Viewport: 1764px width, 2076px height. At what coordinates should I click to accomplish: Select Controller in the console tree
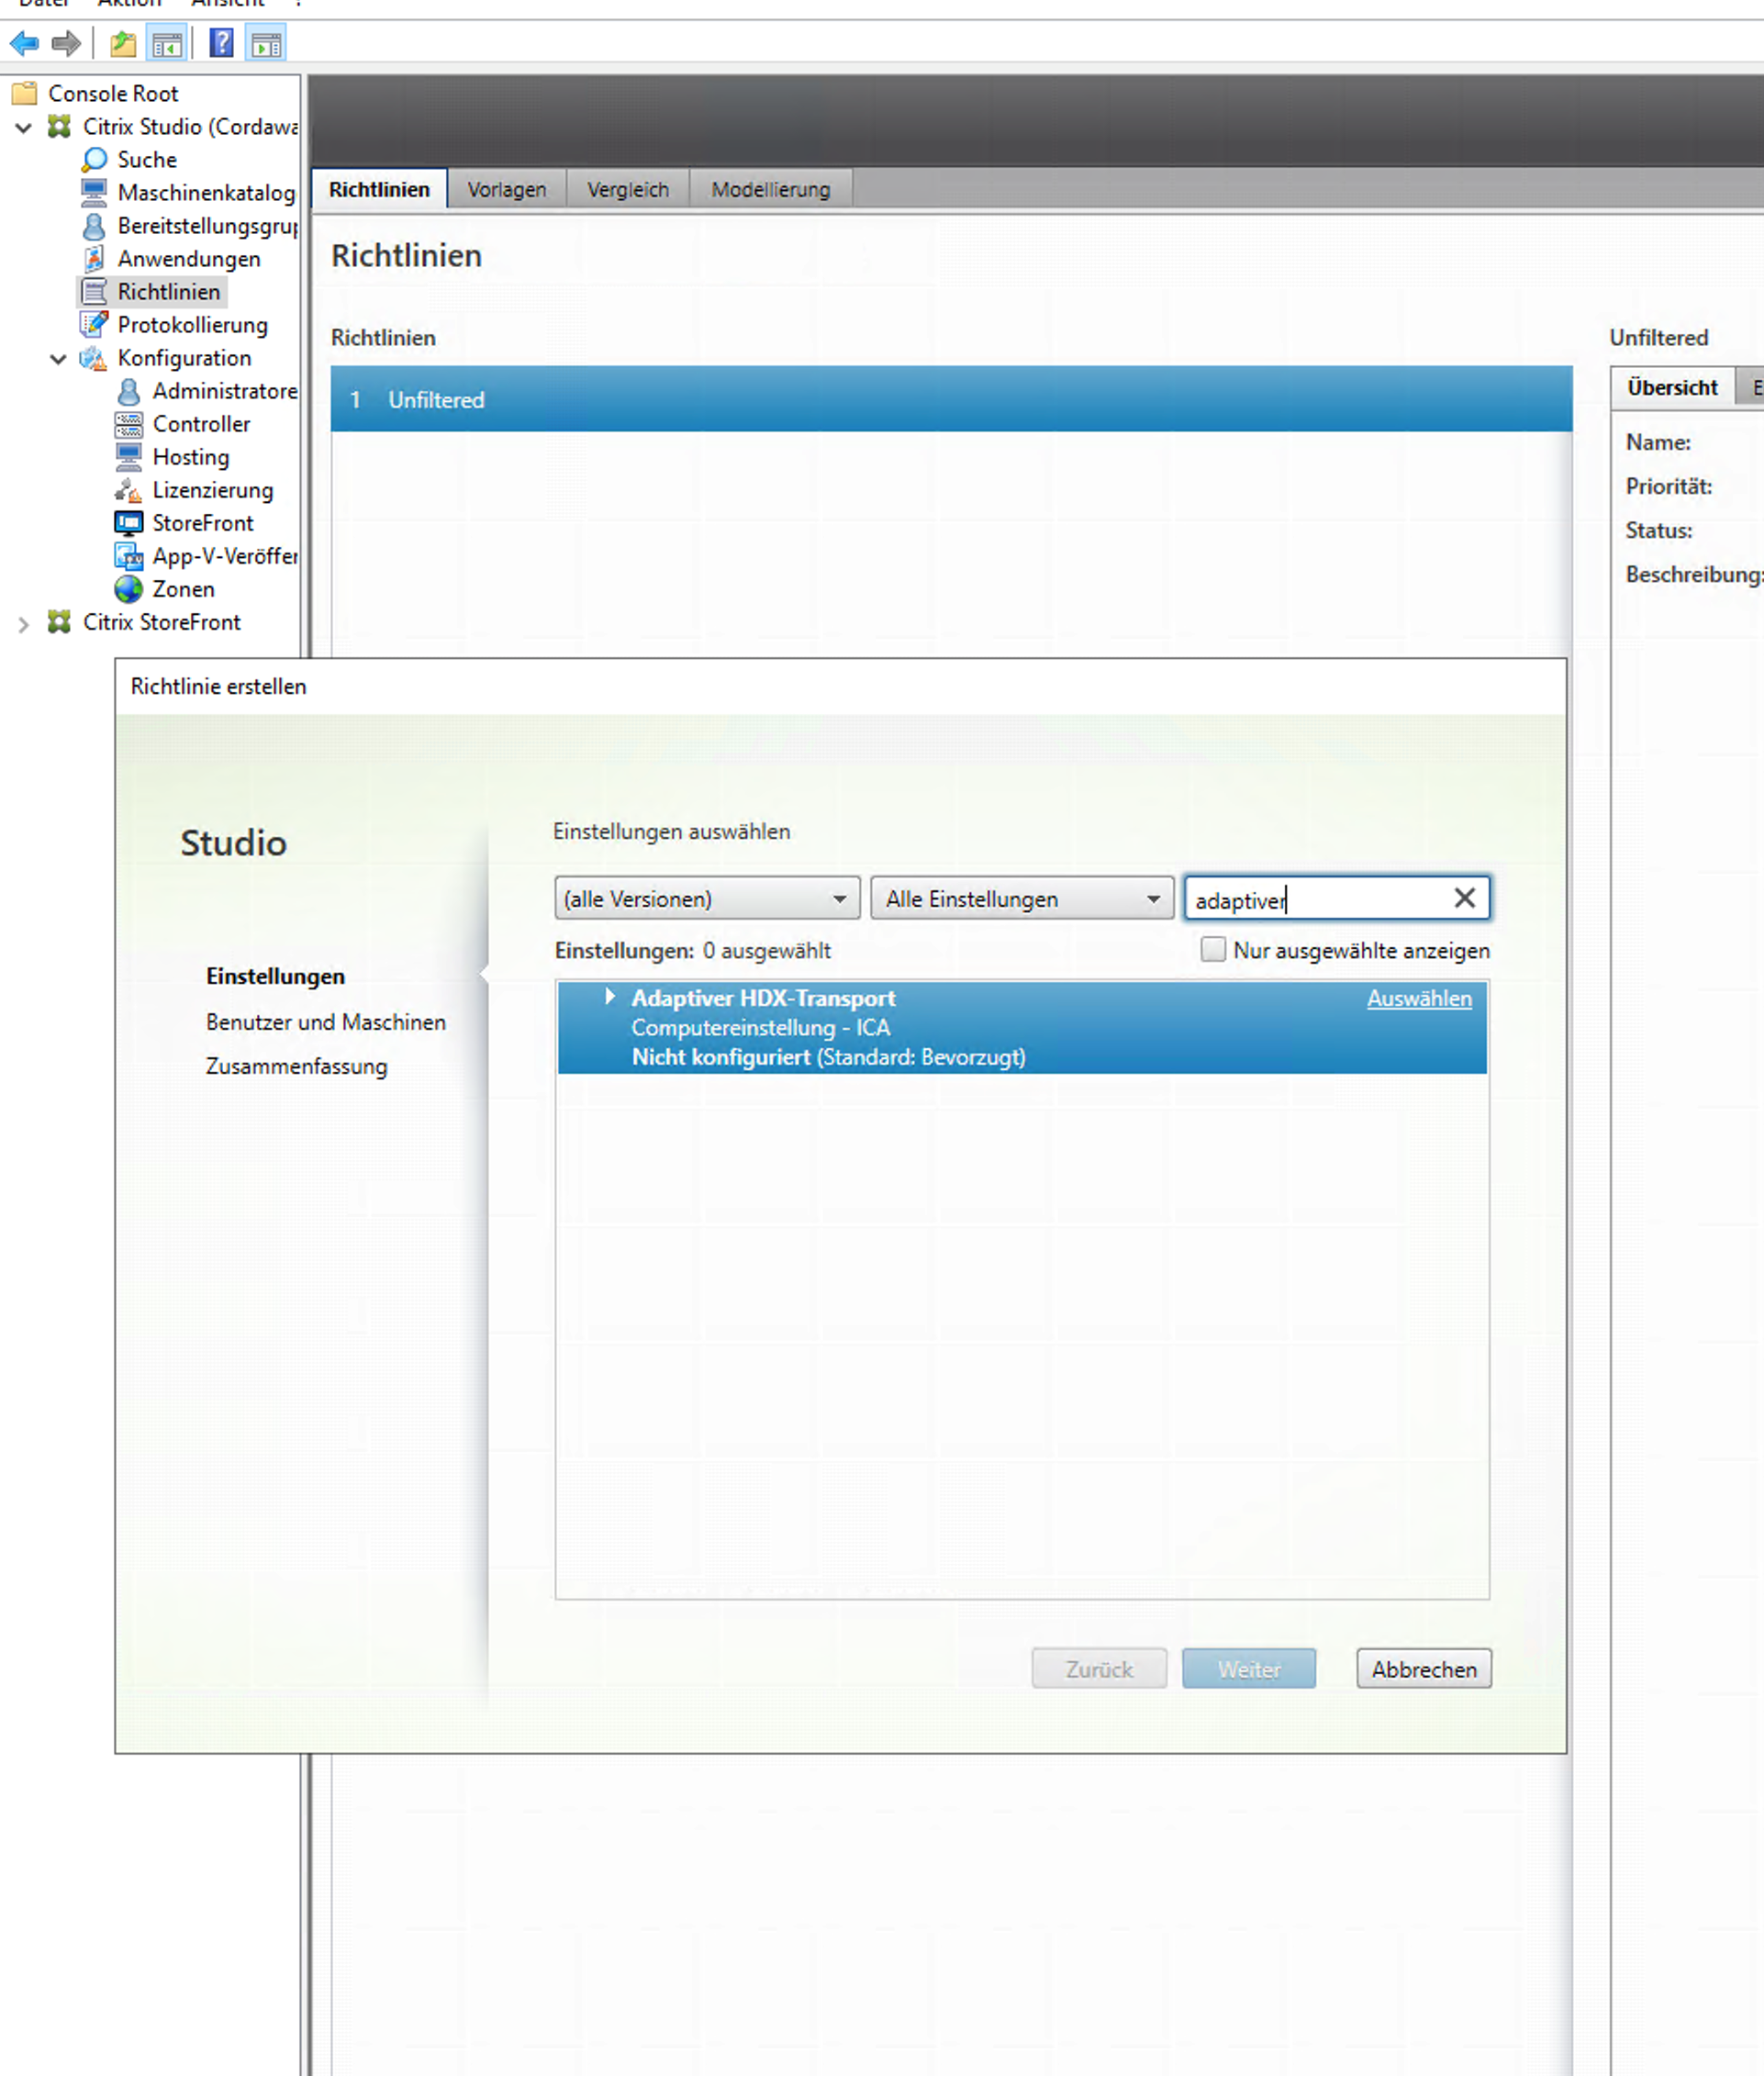(x=201, y=423)
